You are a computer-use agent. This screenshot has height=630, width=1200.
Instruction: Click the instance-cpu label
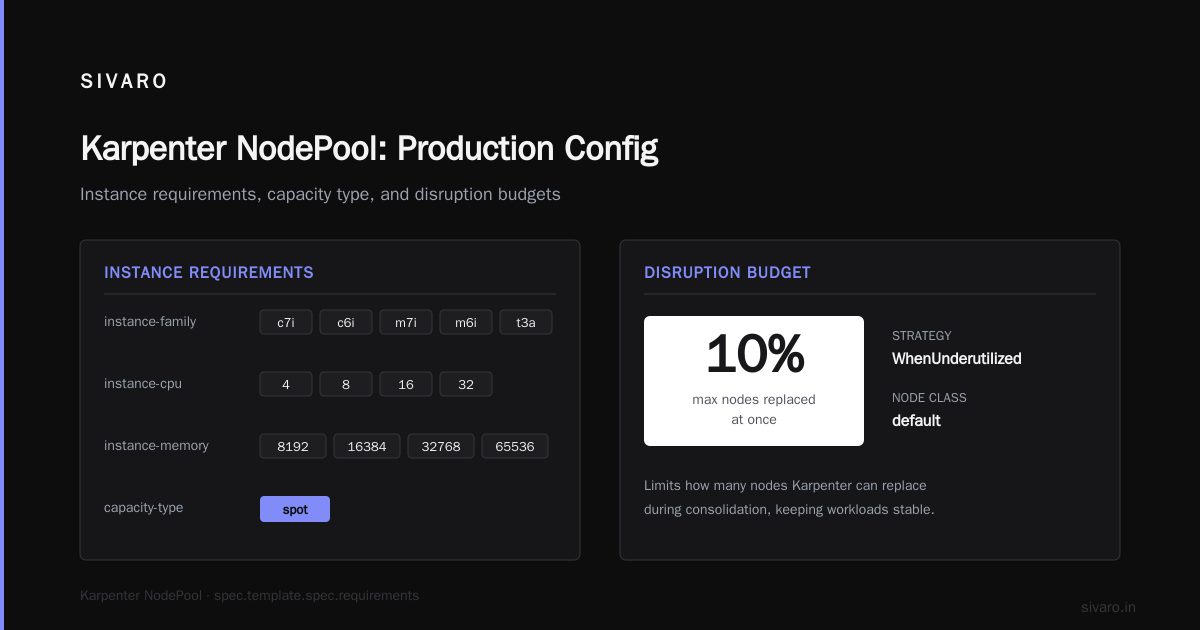click(x=143, y=384)
